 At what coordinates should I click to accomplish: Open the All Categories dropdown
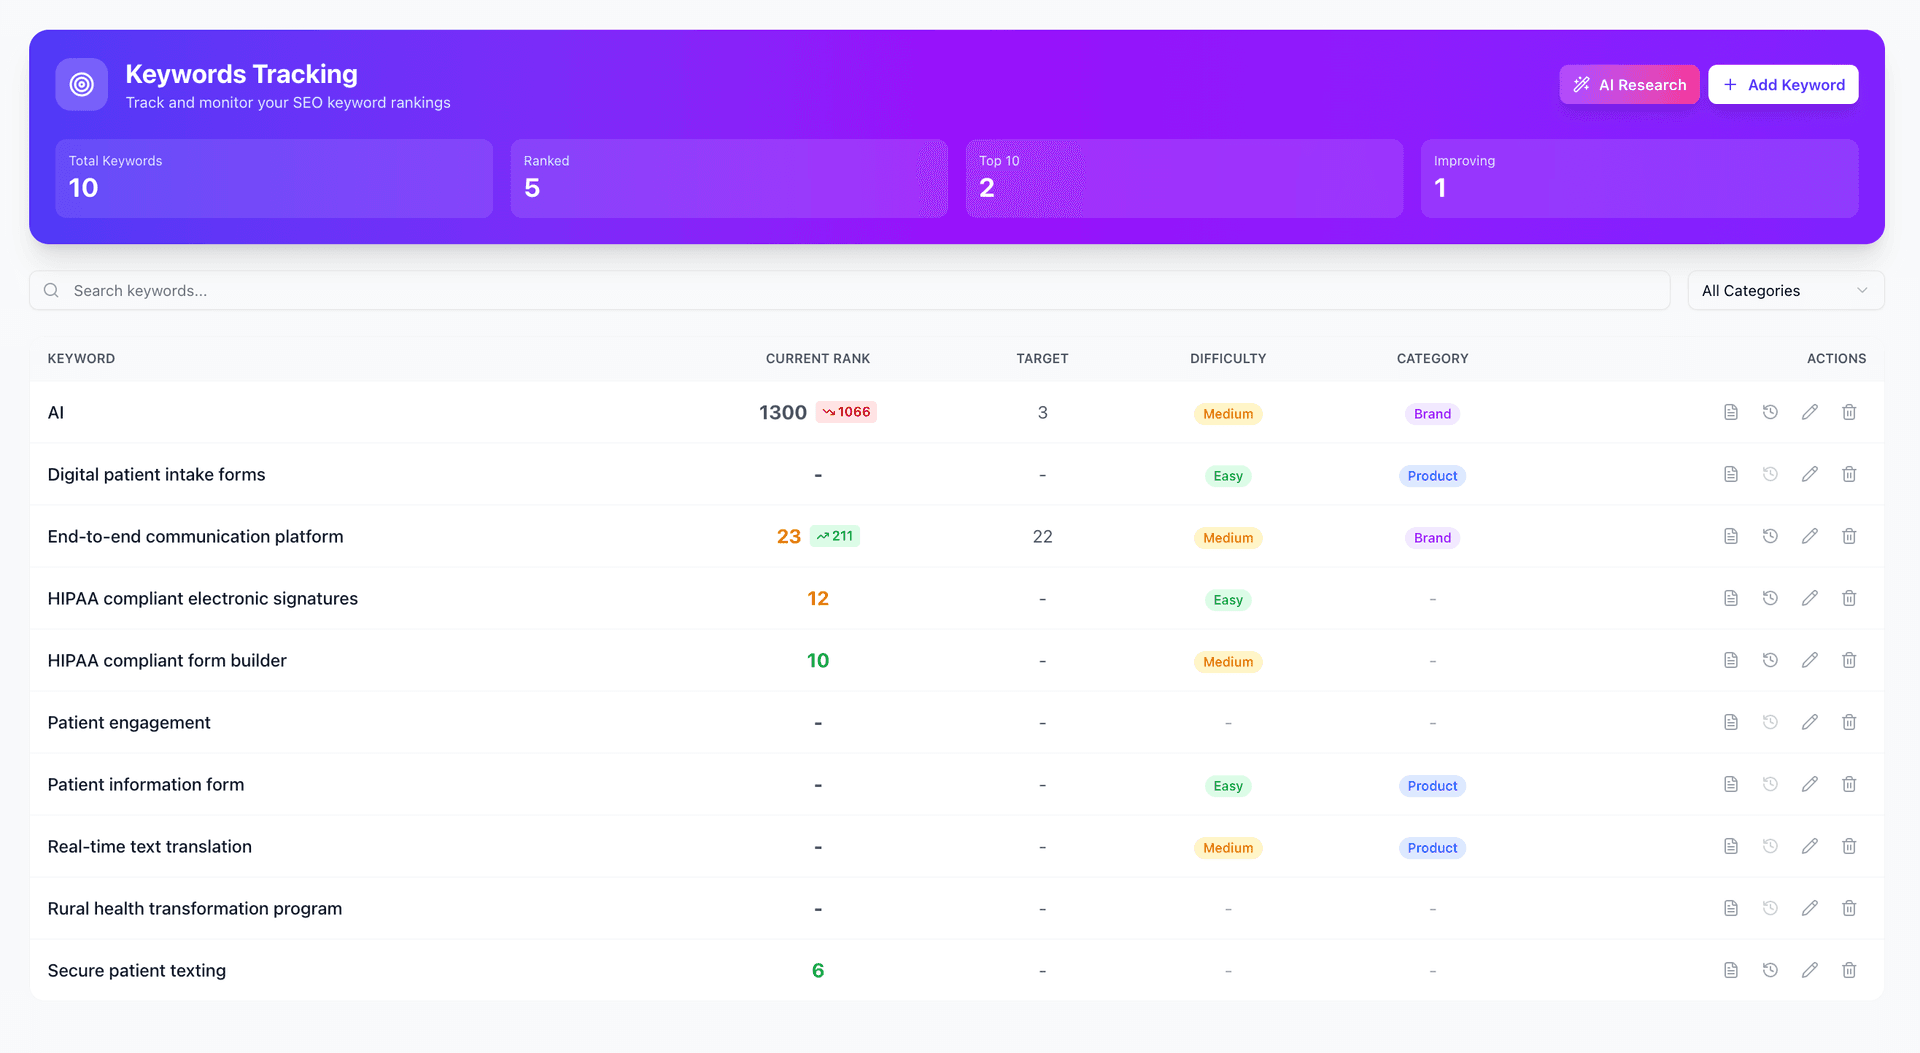1785,290
